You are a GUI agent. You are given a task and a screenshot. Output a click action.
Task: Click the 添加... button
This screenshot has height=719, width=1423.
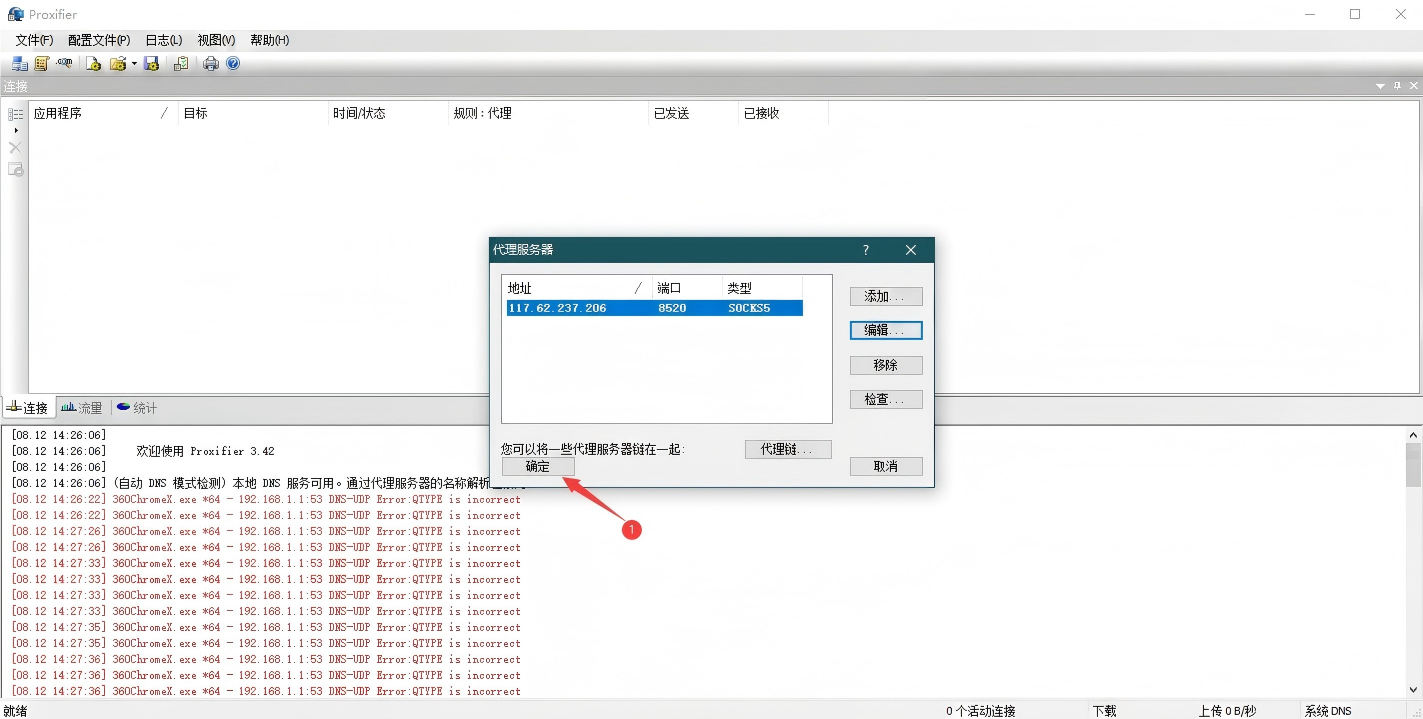(886, 297)
